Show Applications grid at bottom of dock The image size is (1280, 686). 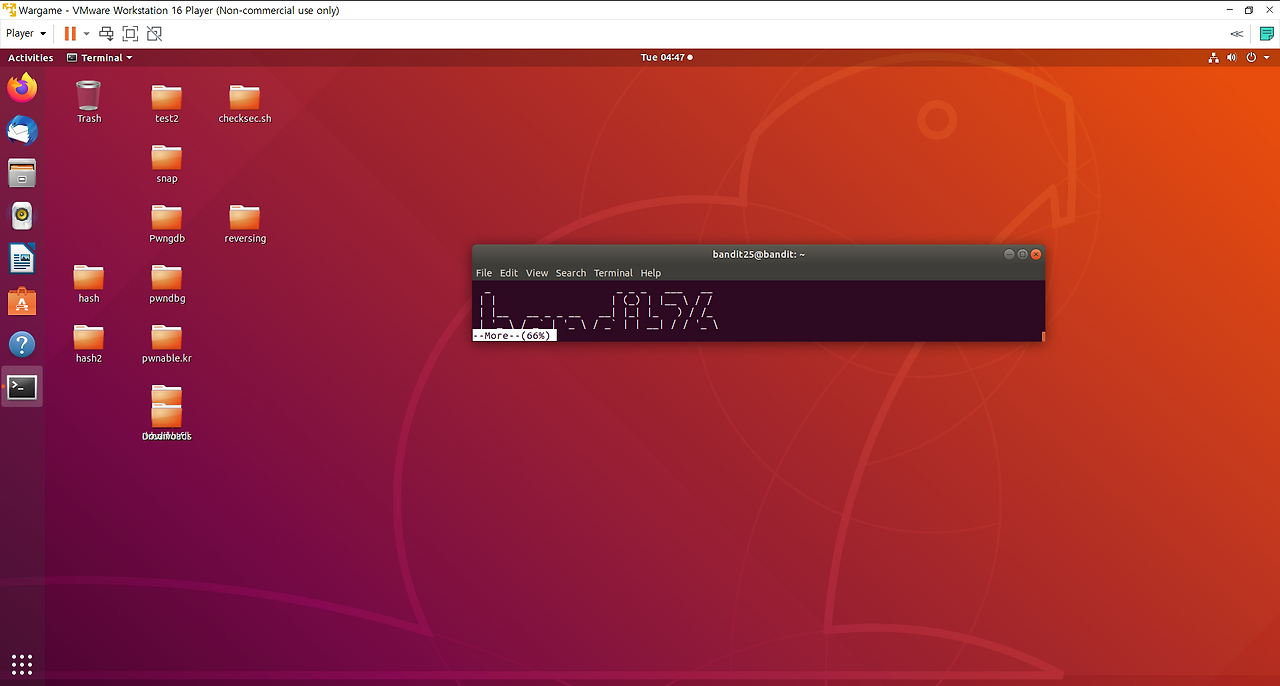[x=22, y=664]
